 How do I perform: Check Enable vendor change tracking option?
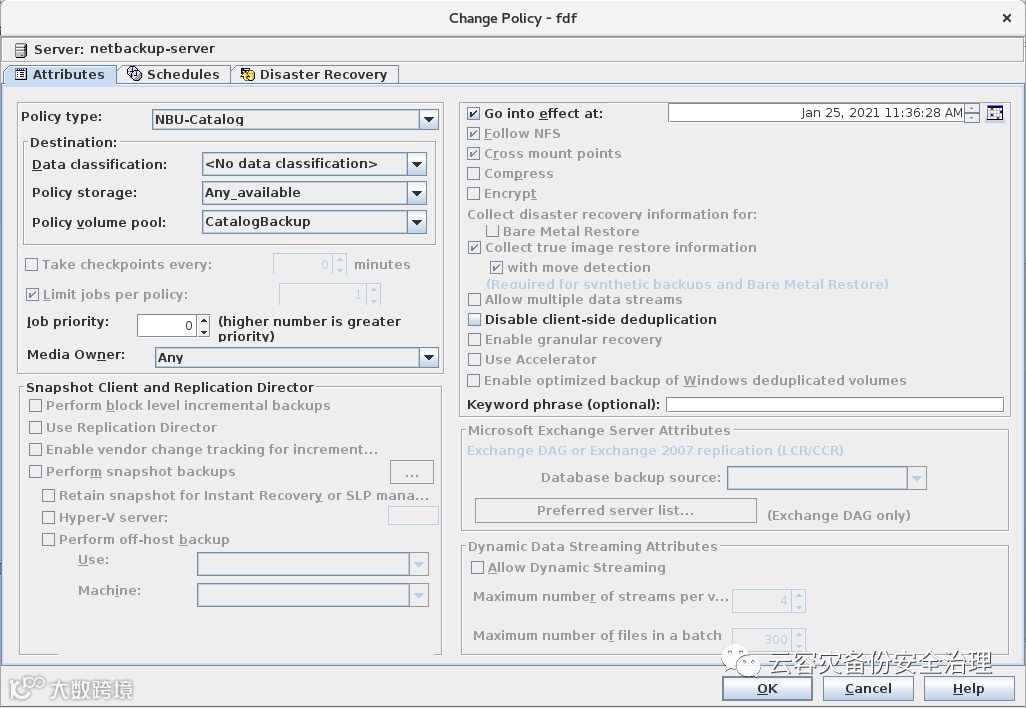click(35, 450)
